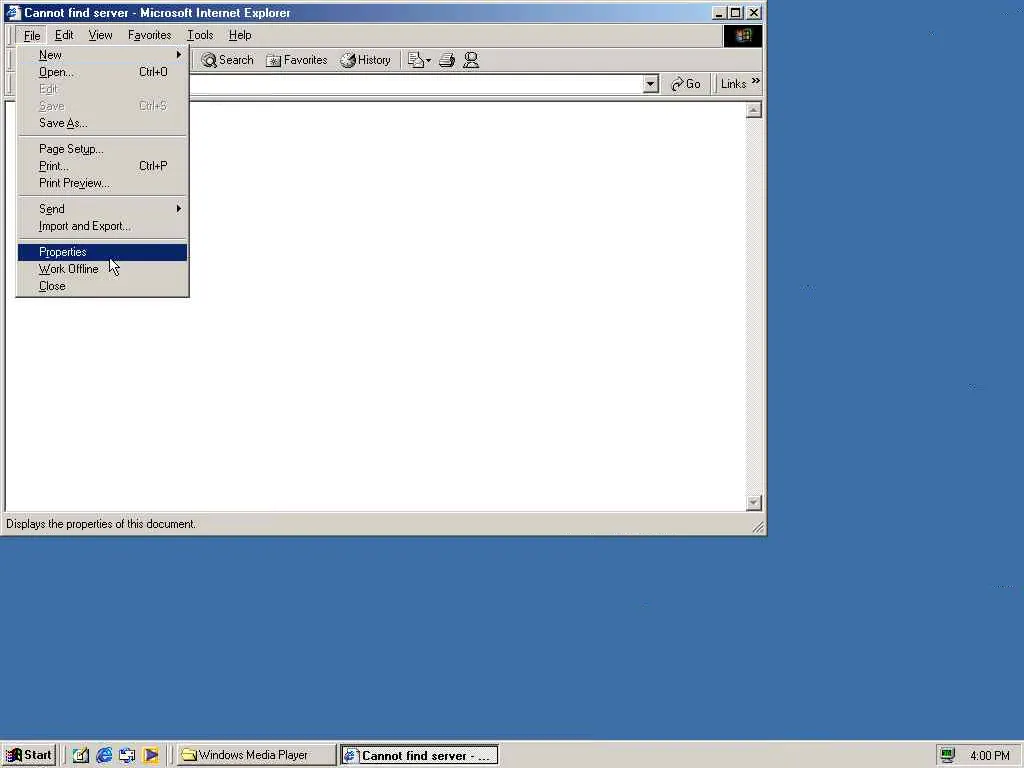Choose Open... from the File menu

coord(103,72)
